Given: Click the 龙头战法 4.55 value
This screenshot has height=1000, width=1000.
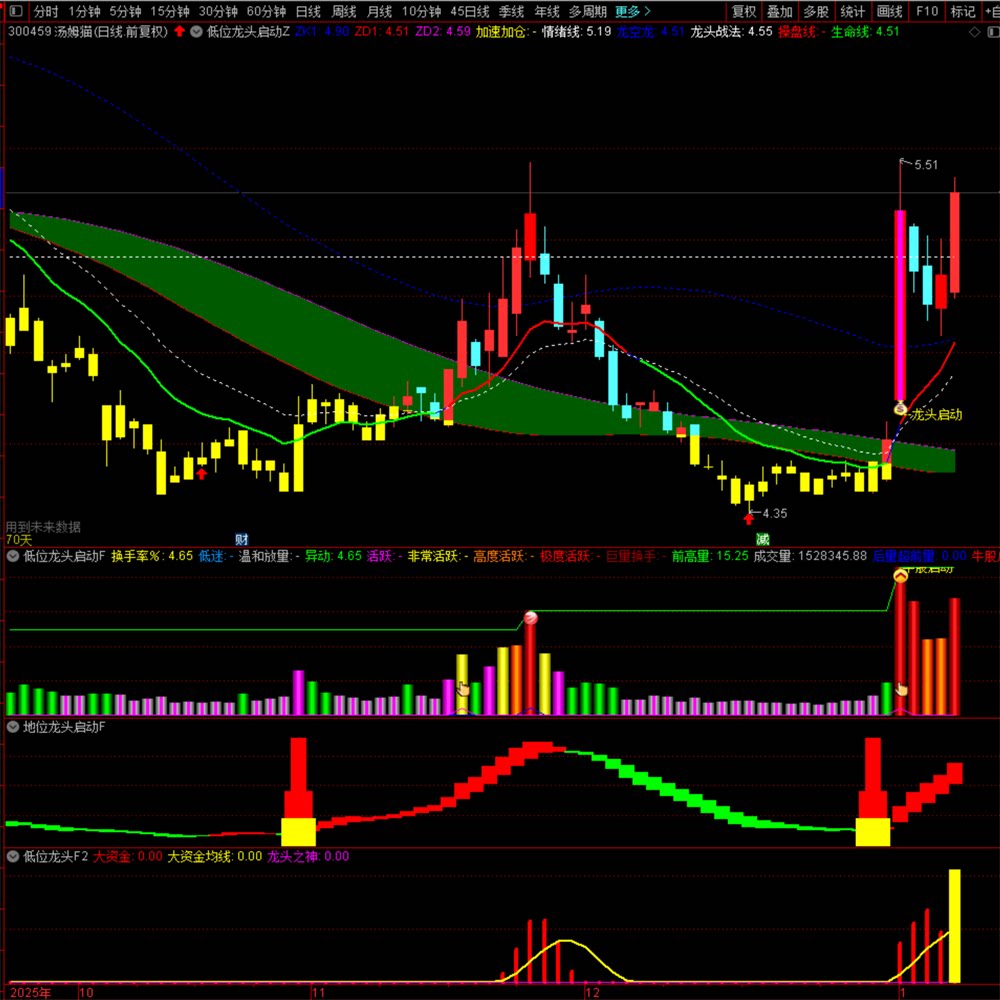Looking at the screenshot, I should (x=732, y=31).
